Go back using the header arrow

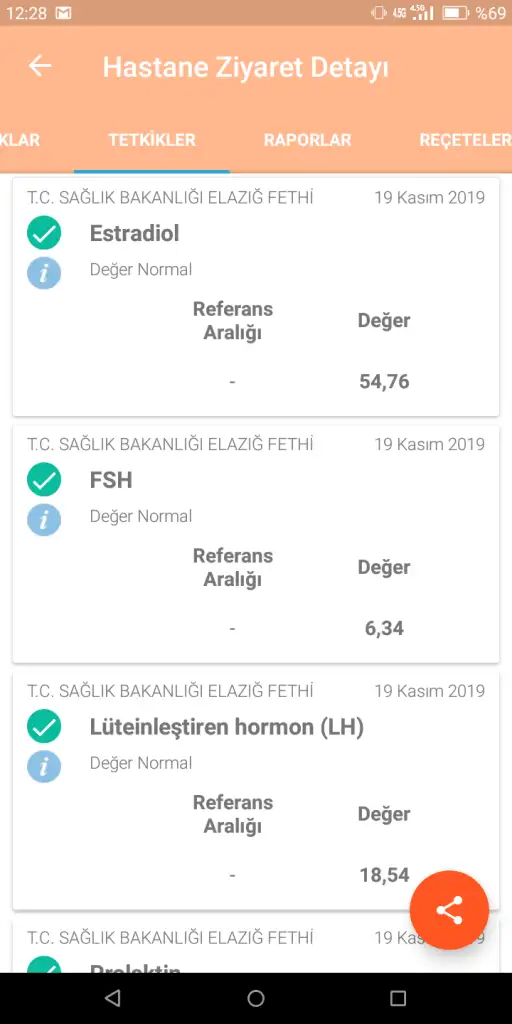click(40, 66)
